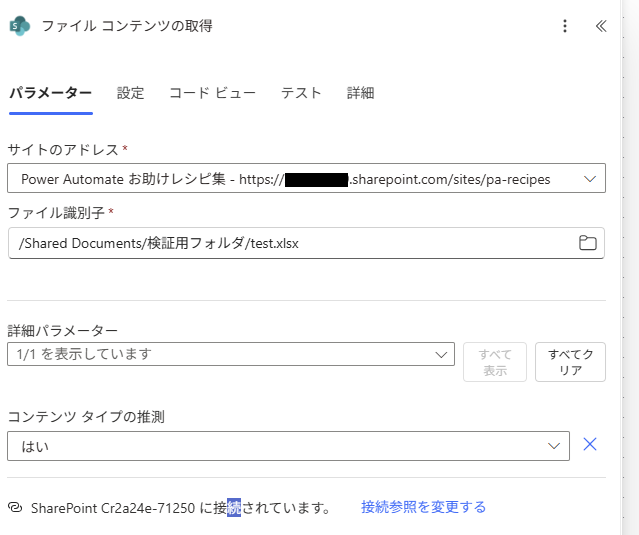Open the 詳細パラメーター dropdown showing 1/1
Screen dimensions: 639x535
(231, 354)
